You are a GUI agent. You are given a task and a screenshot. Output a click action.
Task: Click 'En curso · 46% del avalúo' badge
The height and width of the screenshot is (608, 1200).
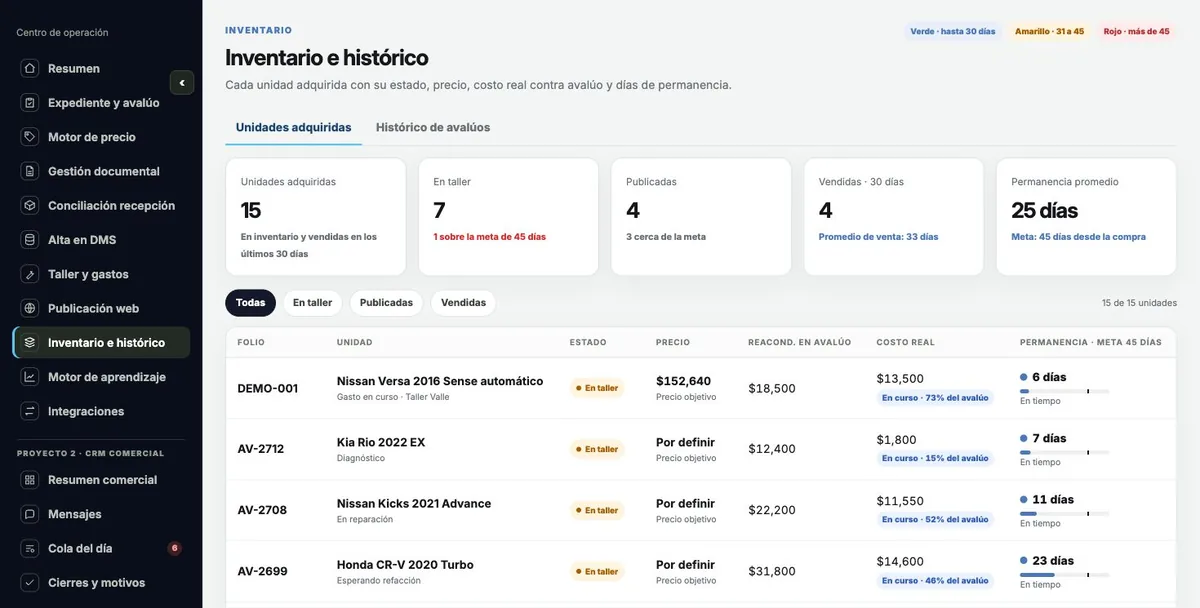coord(935,580)
